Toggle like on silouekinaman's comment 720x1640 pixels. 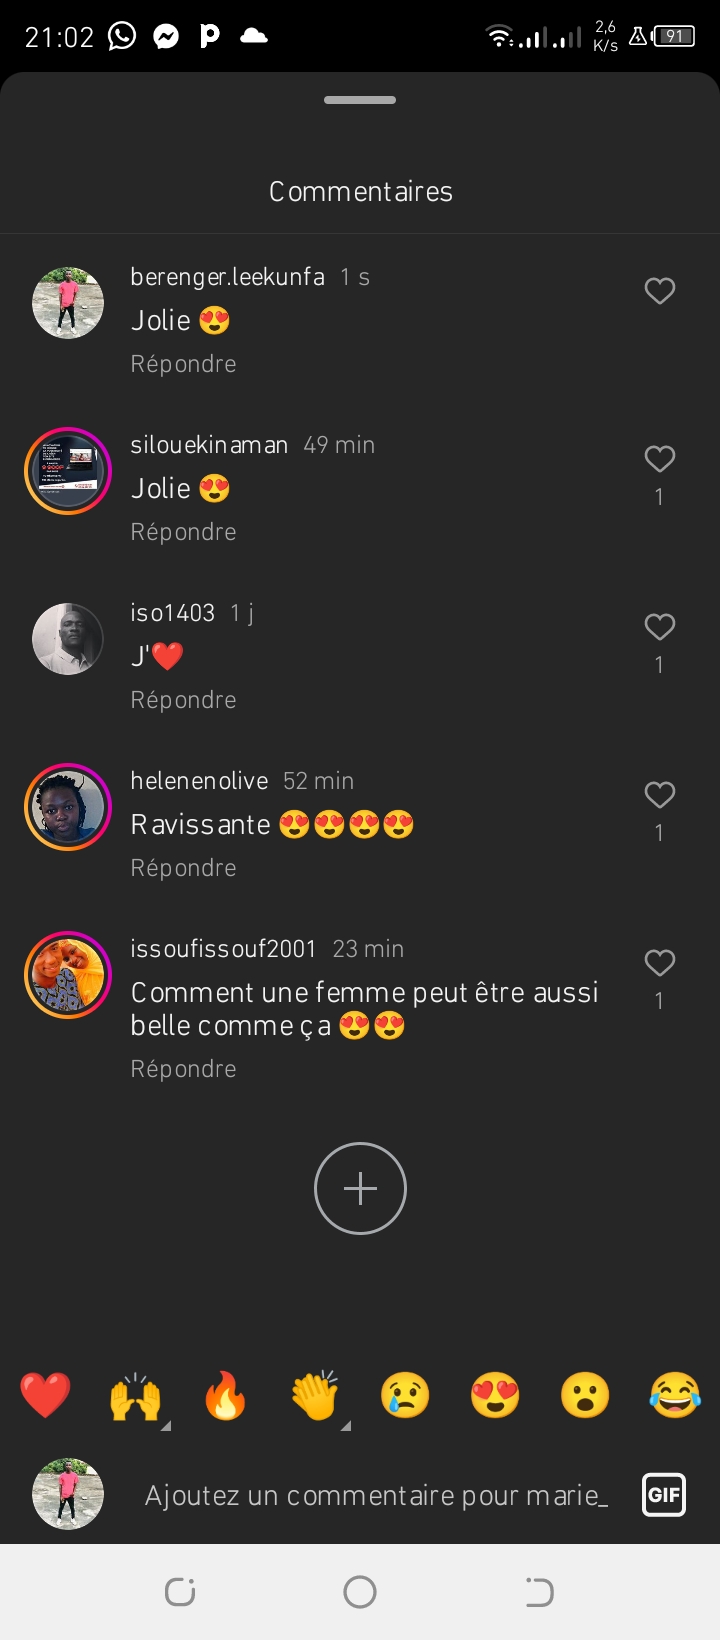[x=659, y=459]
